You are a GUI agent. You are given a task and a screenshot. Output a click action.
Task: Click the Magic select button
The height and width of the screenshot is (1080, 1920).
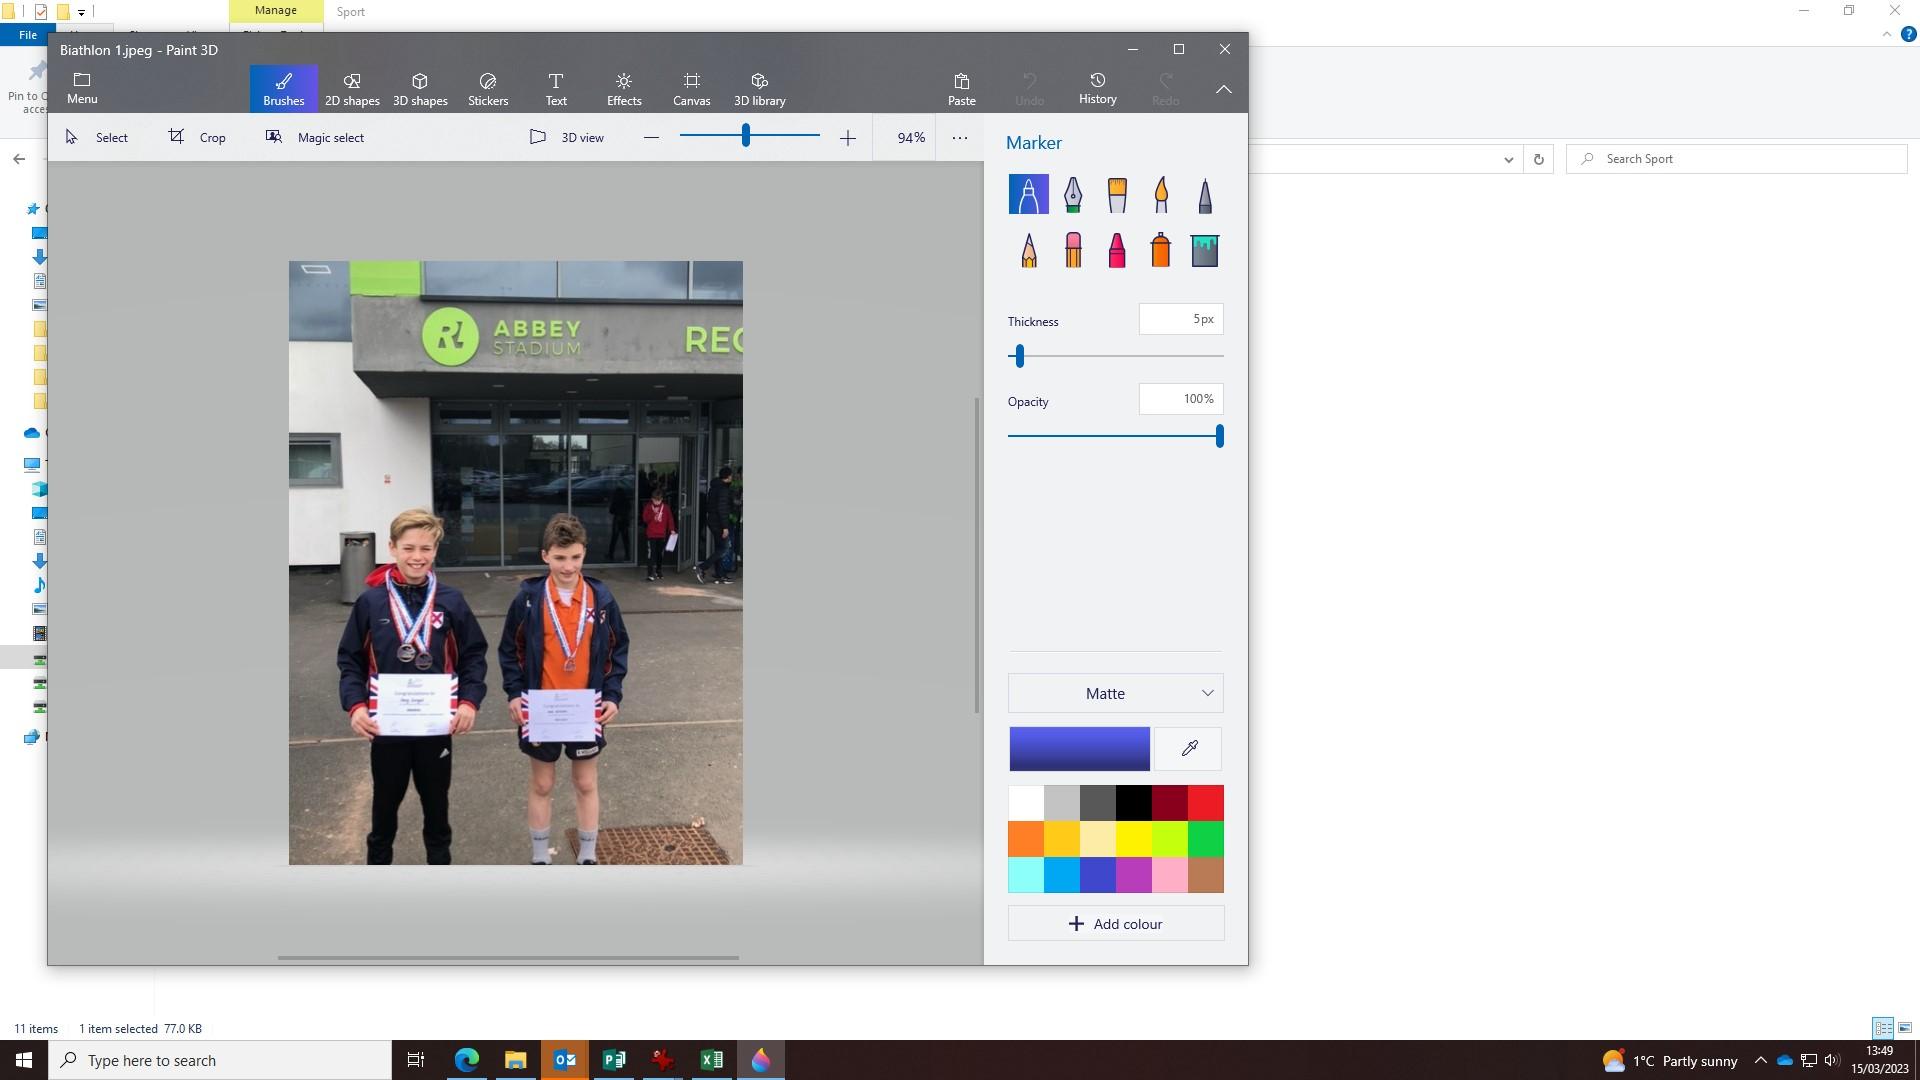click(x=315, y=138)
